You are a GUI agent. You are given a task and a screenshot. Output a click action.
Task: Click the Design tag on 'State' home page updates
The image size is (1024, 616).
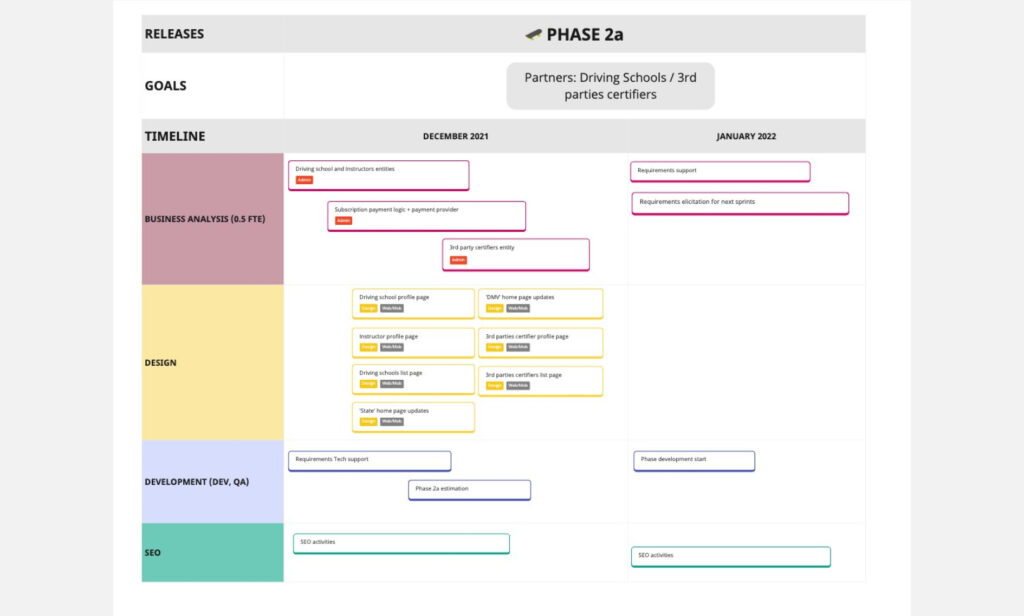tap(368, 421)
